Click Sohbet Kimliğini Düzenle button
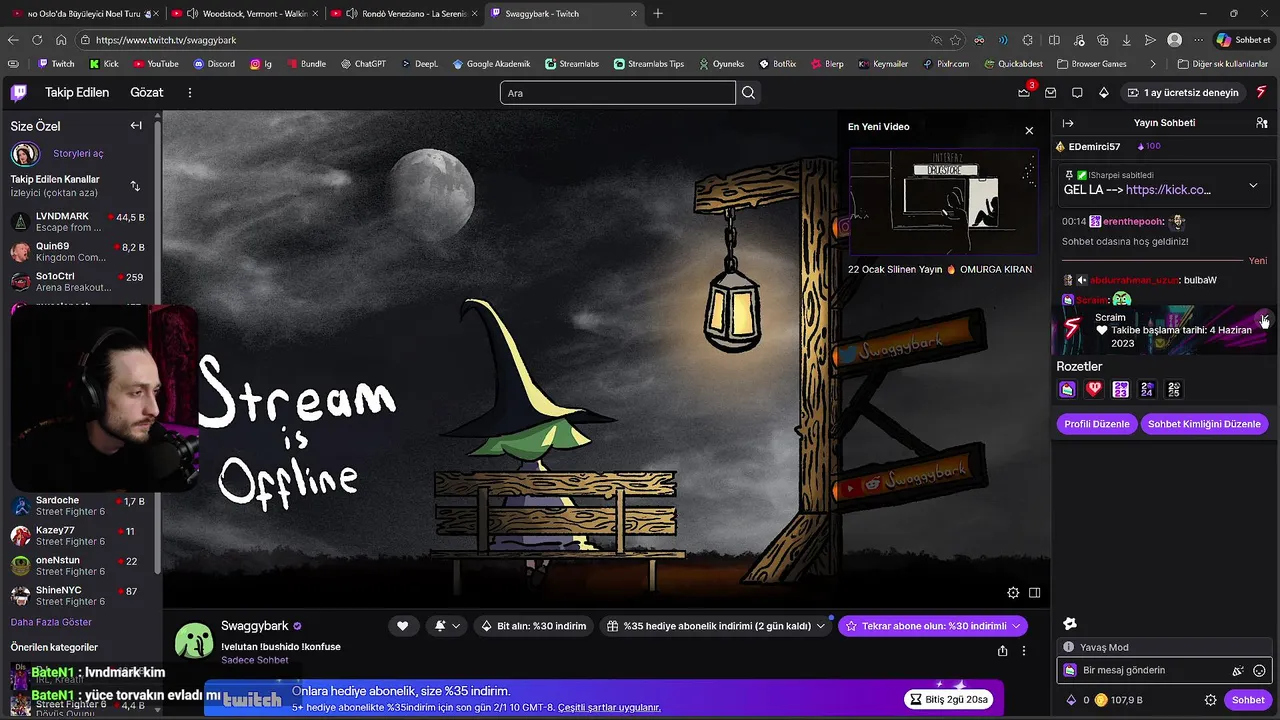Screen dimensions: 1280x720 pos(1204,424)
